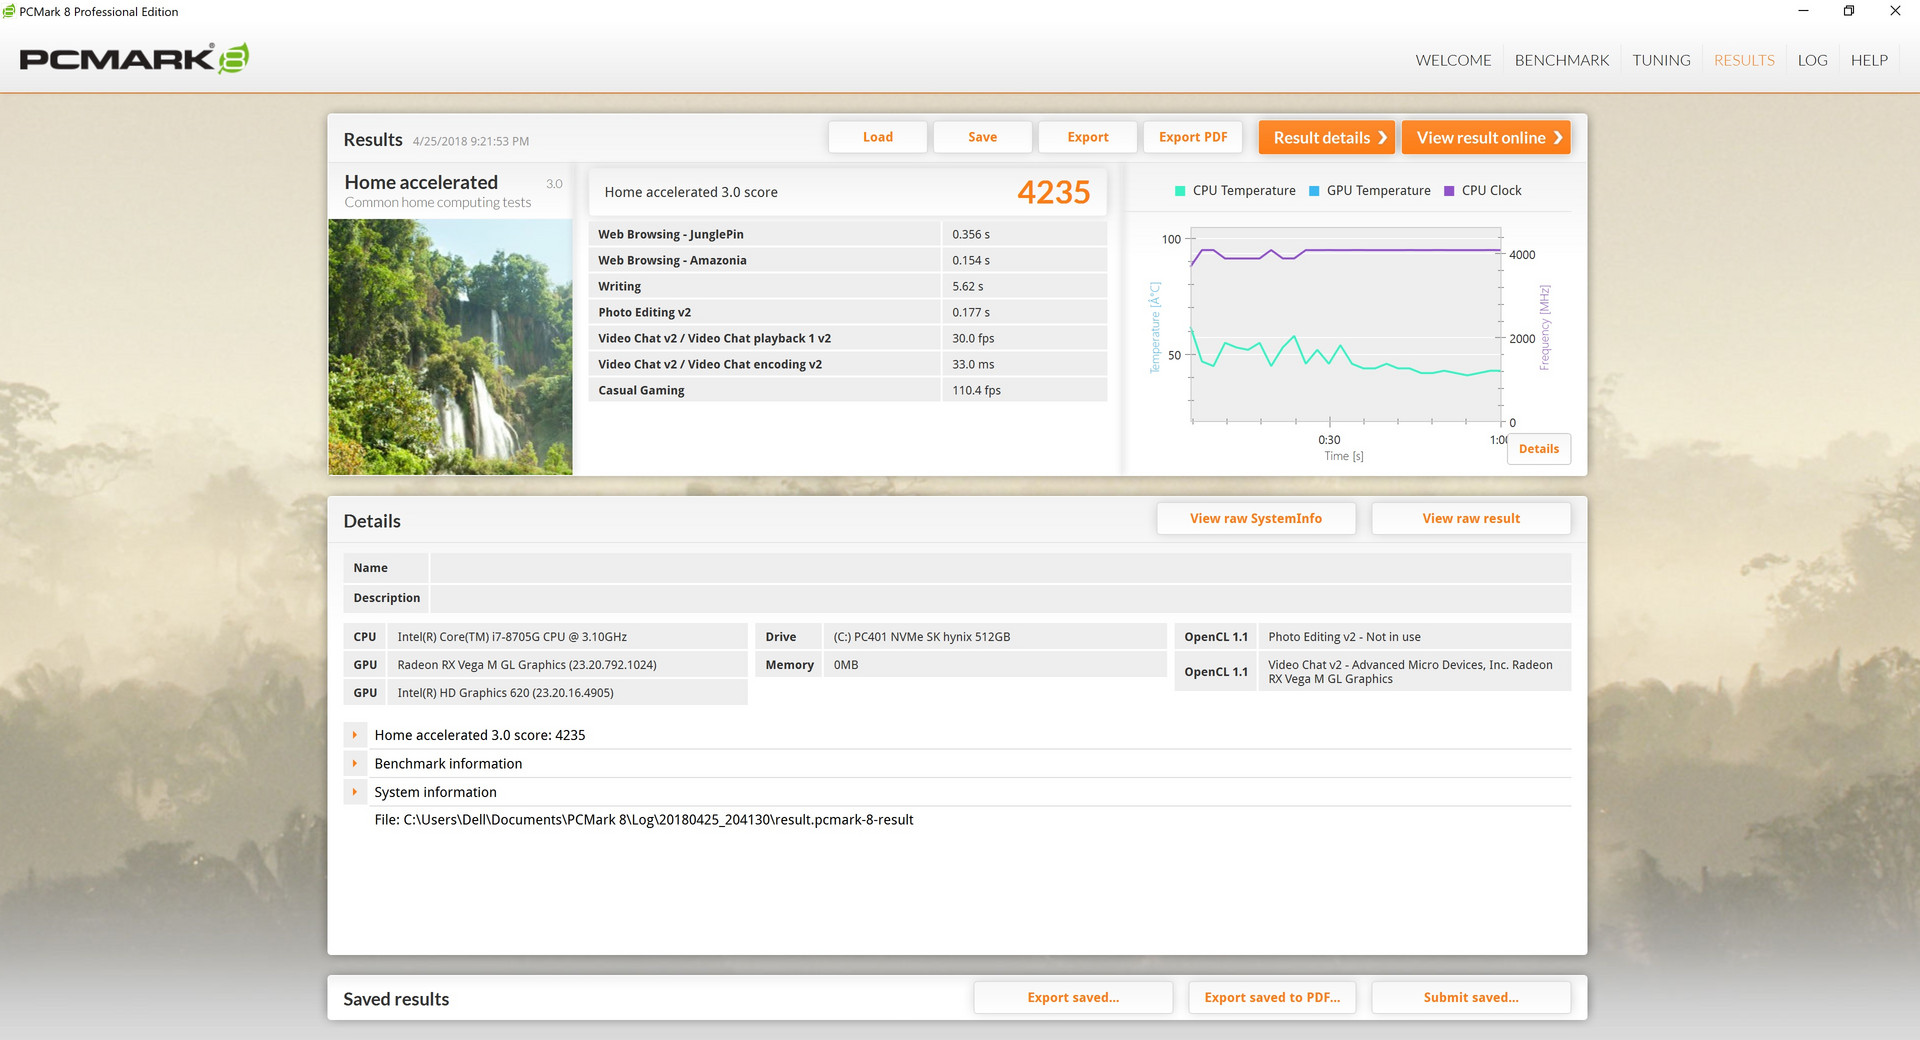Click Export saved to PDF... button
Screen dimensions: 1920x1040
coord(1272,997)
